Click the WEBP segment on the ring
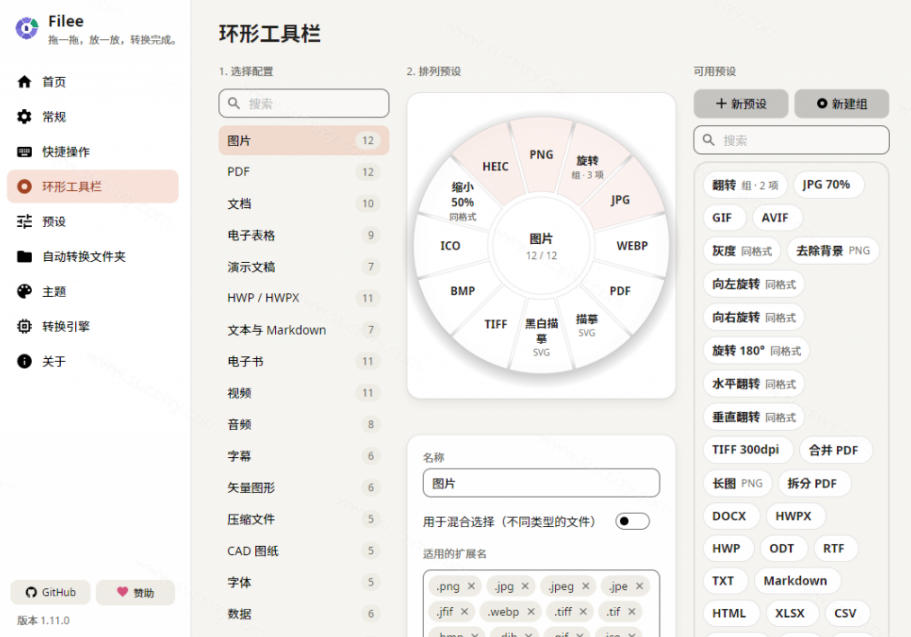Image resolution: width=911 pixels, height=637 pixels. (632, 246)
